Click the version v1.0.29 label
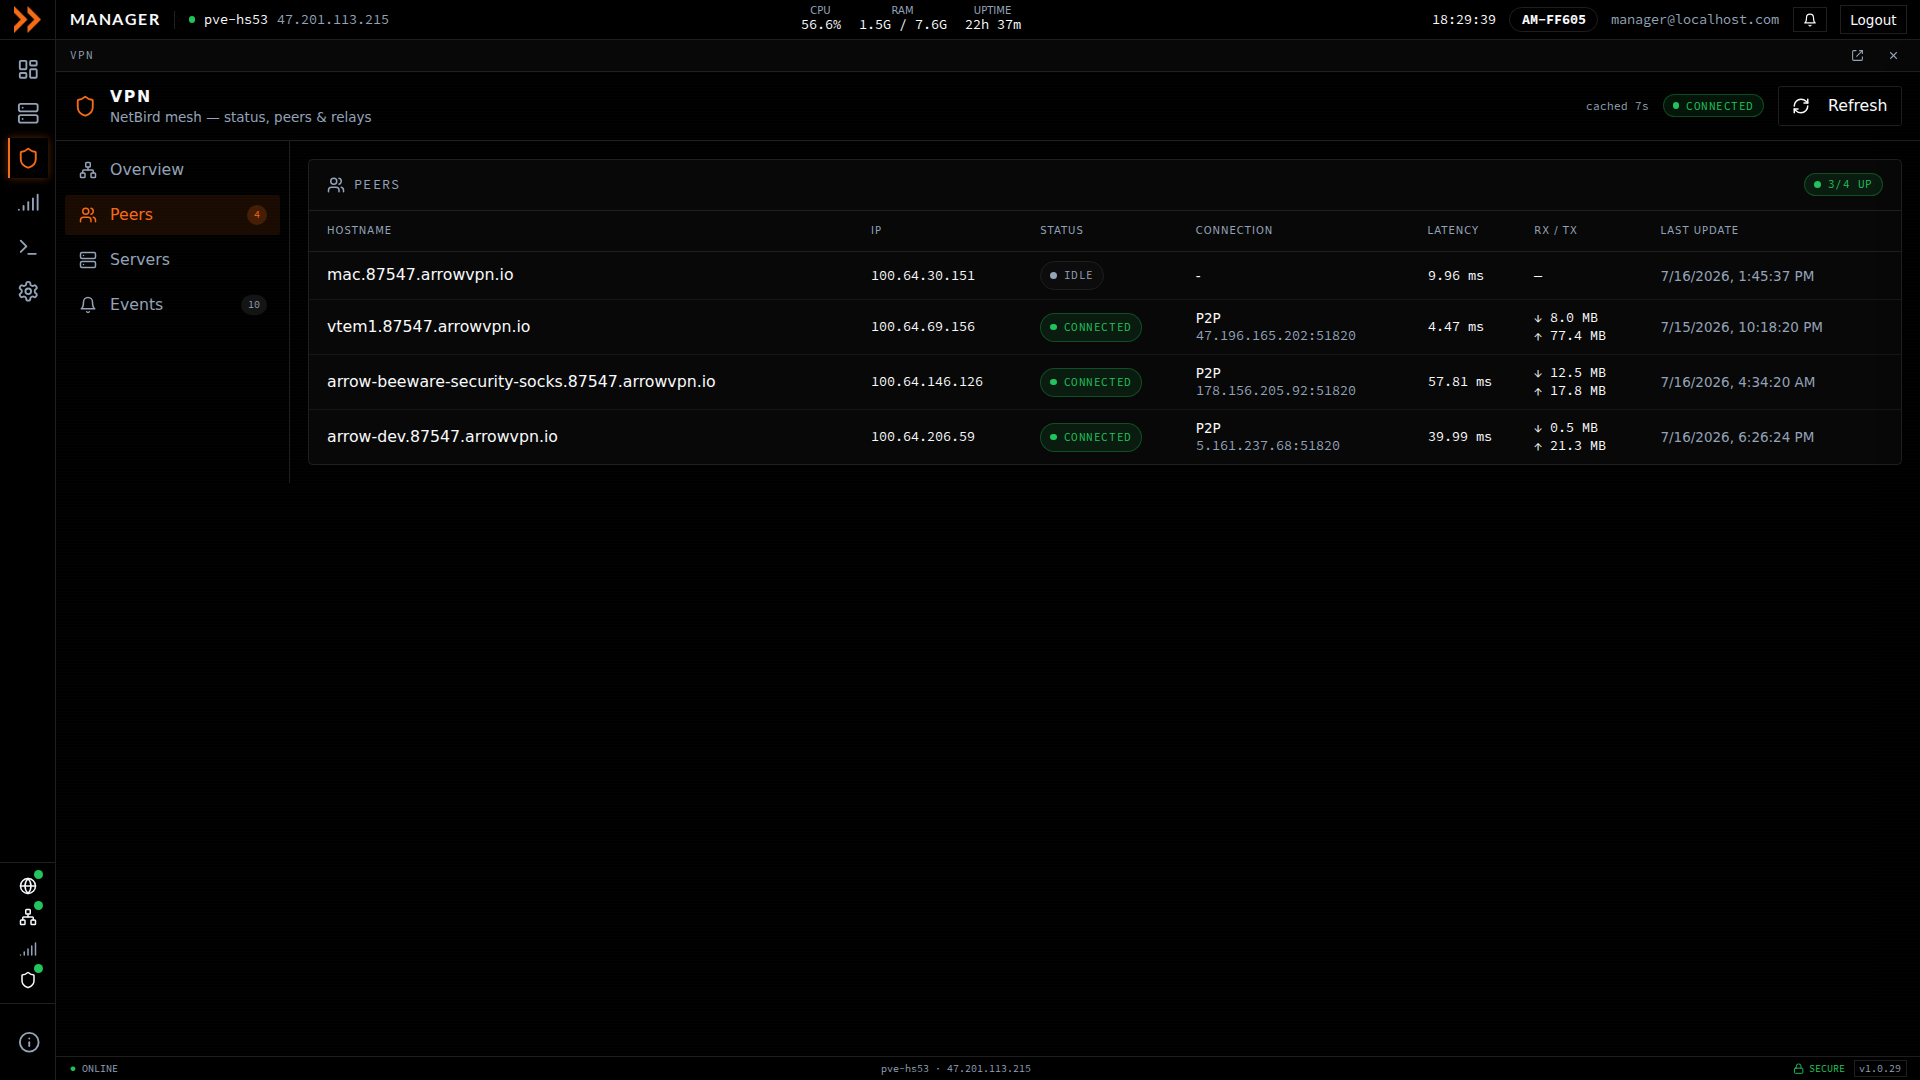Viewport: 1920px width, 1080px height. pos(1880,1069)
